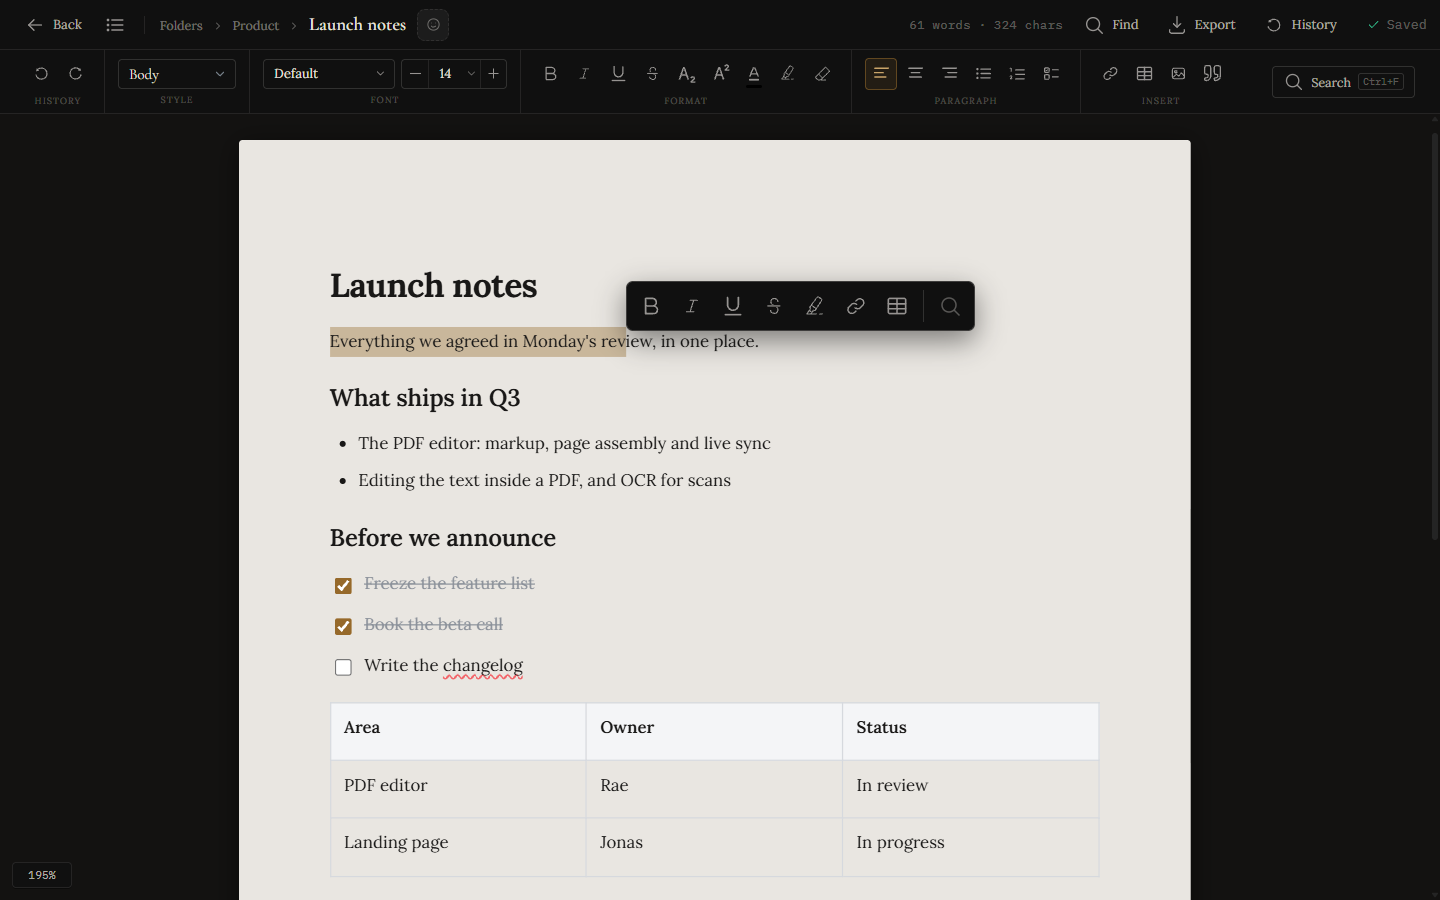1440x900 pixels.
Task: Open the History panel button
Action: (1302, 25)
